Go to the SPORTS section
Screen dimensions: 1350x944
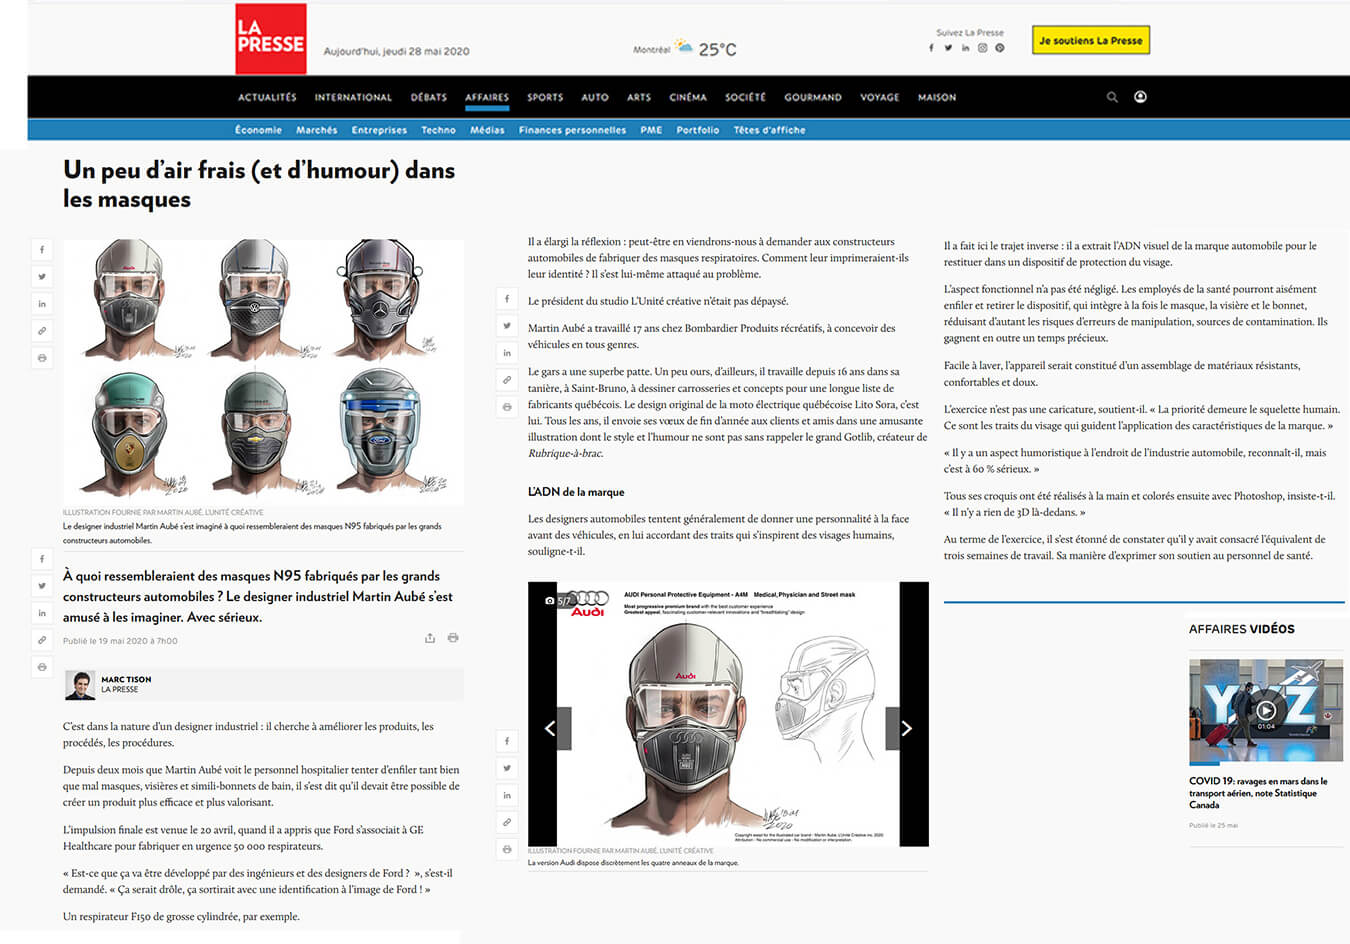point(545,97)
